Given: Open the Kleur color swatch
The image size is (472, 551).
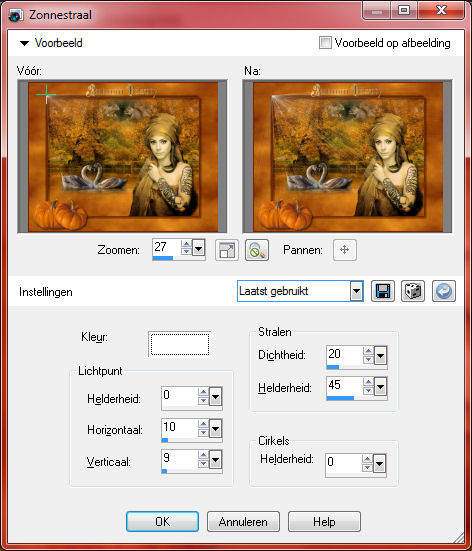Looking at the screenshot, I should pyautogui.click(x=180, y=344).
